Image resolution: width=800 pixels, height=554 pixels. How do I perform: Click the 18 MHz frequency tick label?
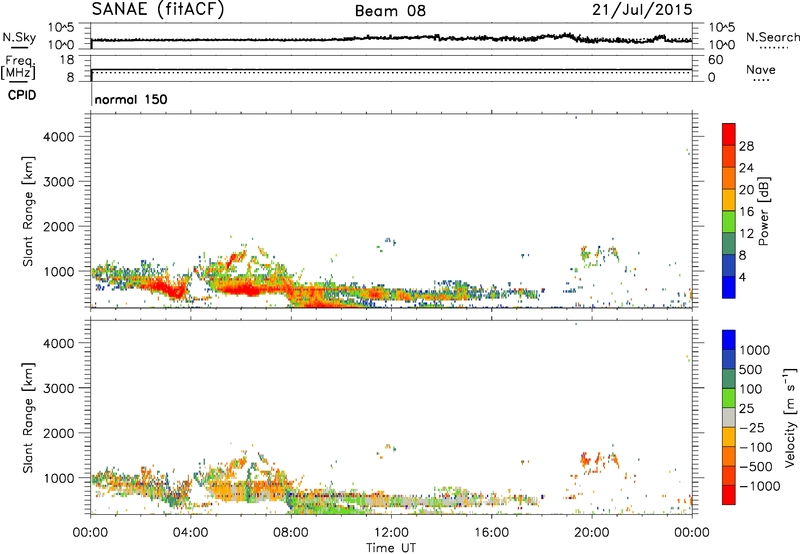pos(66,60)
